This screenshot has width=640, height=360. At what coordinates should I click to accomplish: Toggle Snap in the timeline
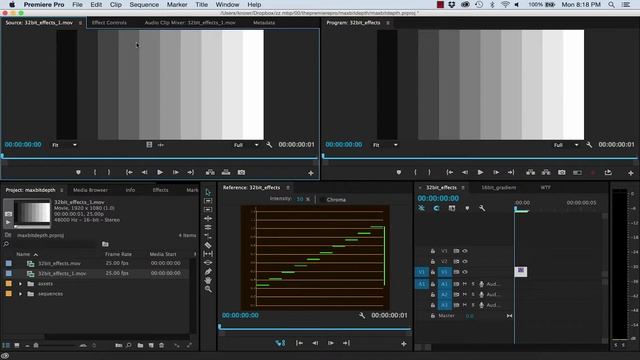pos(436,208)
